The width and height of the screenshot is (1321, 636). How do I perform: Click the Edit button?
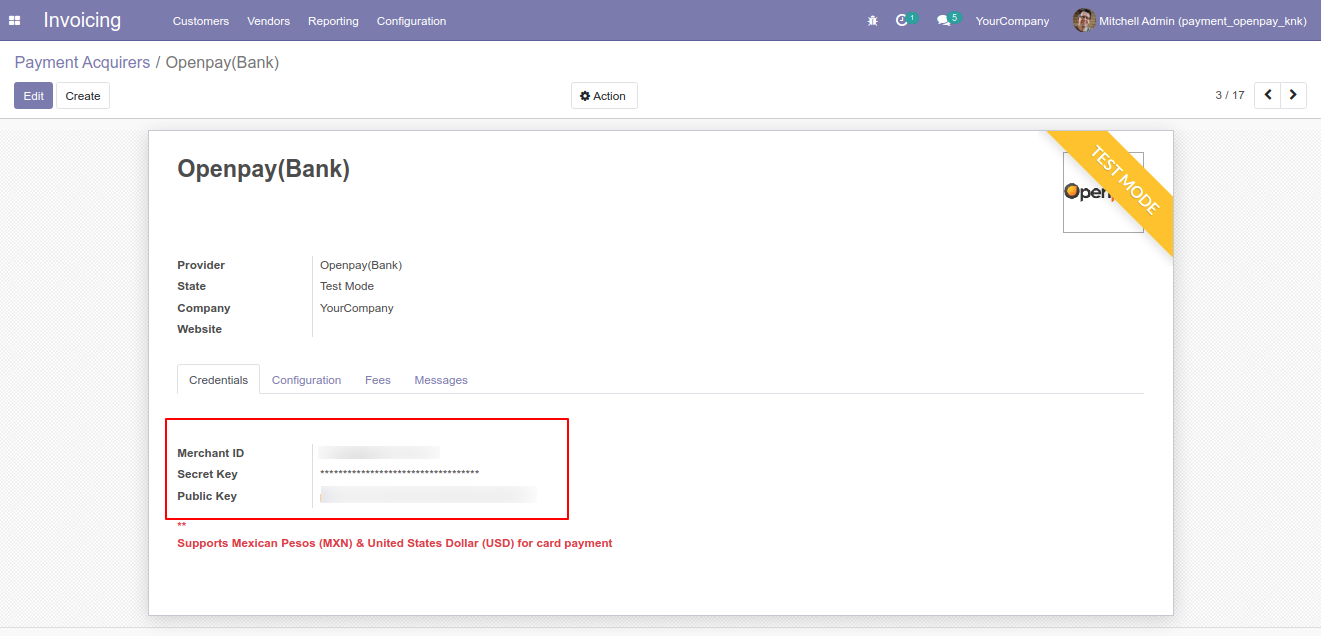(x=33, y=96)
